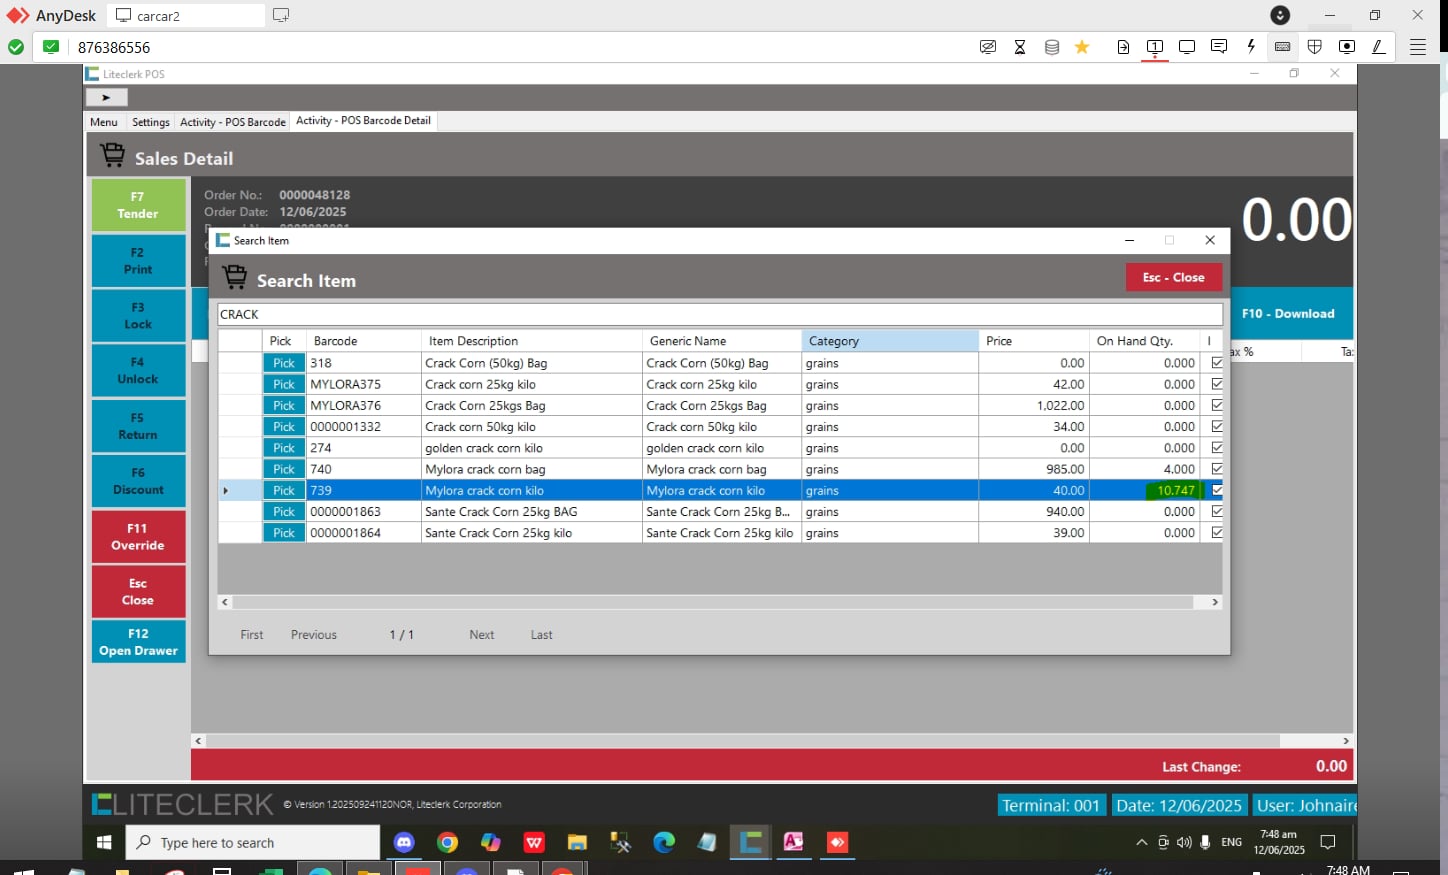Click Pick for Mylora crack corn bag
The width and height of the screenshot is (1448, 875).
[x=284, y=469]
